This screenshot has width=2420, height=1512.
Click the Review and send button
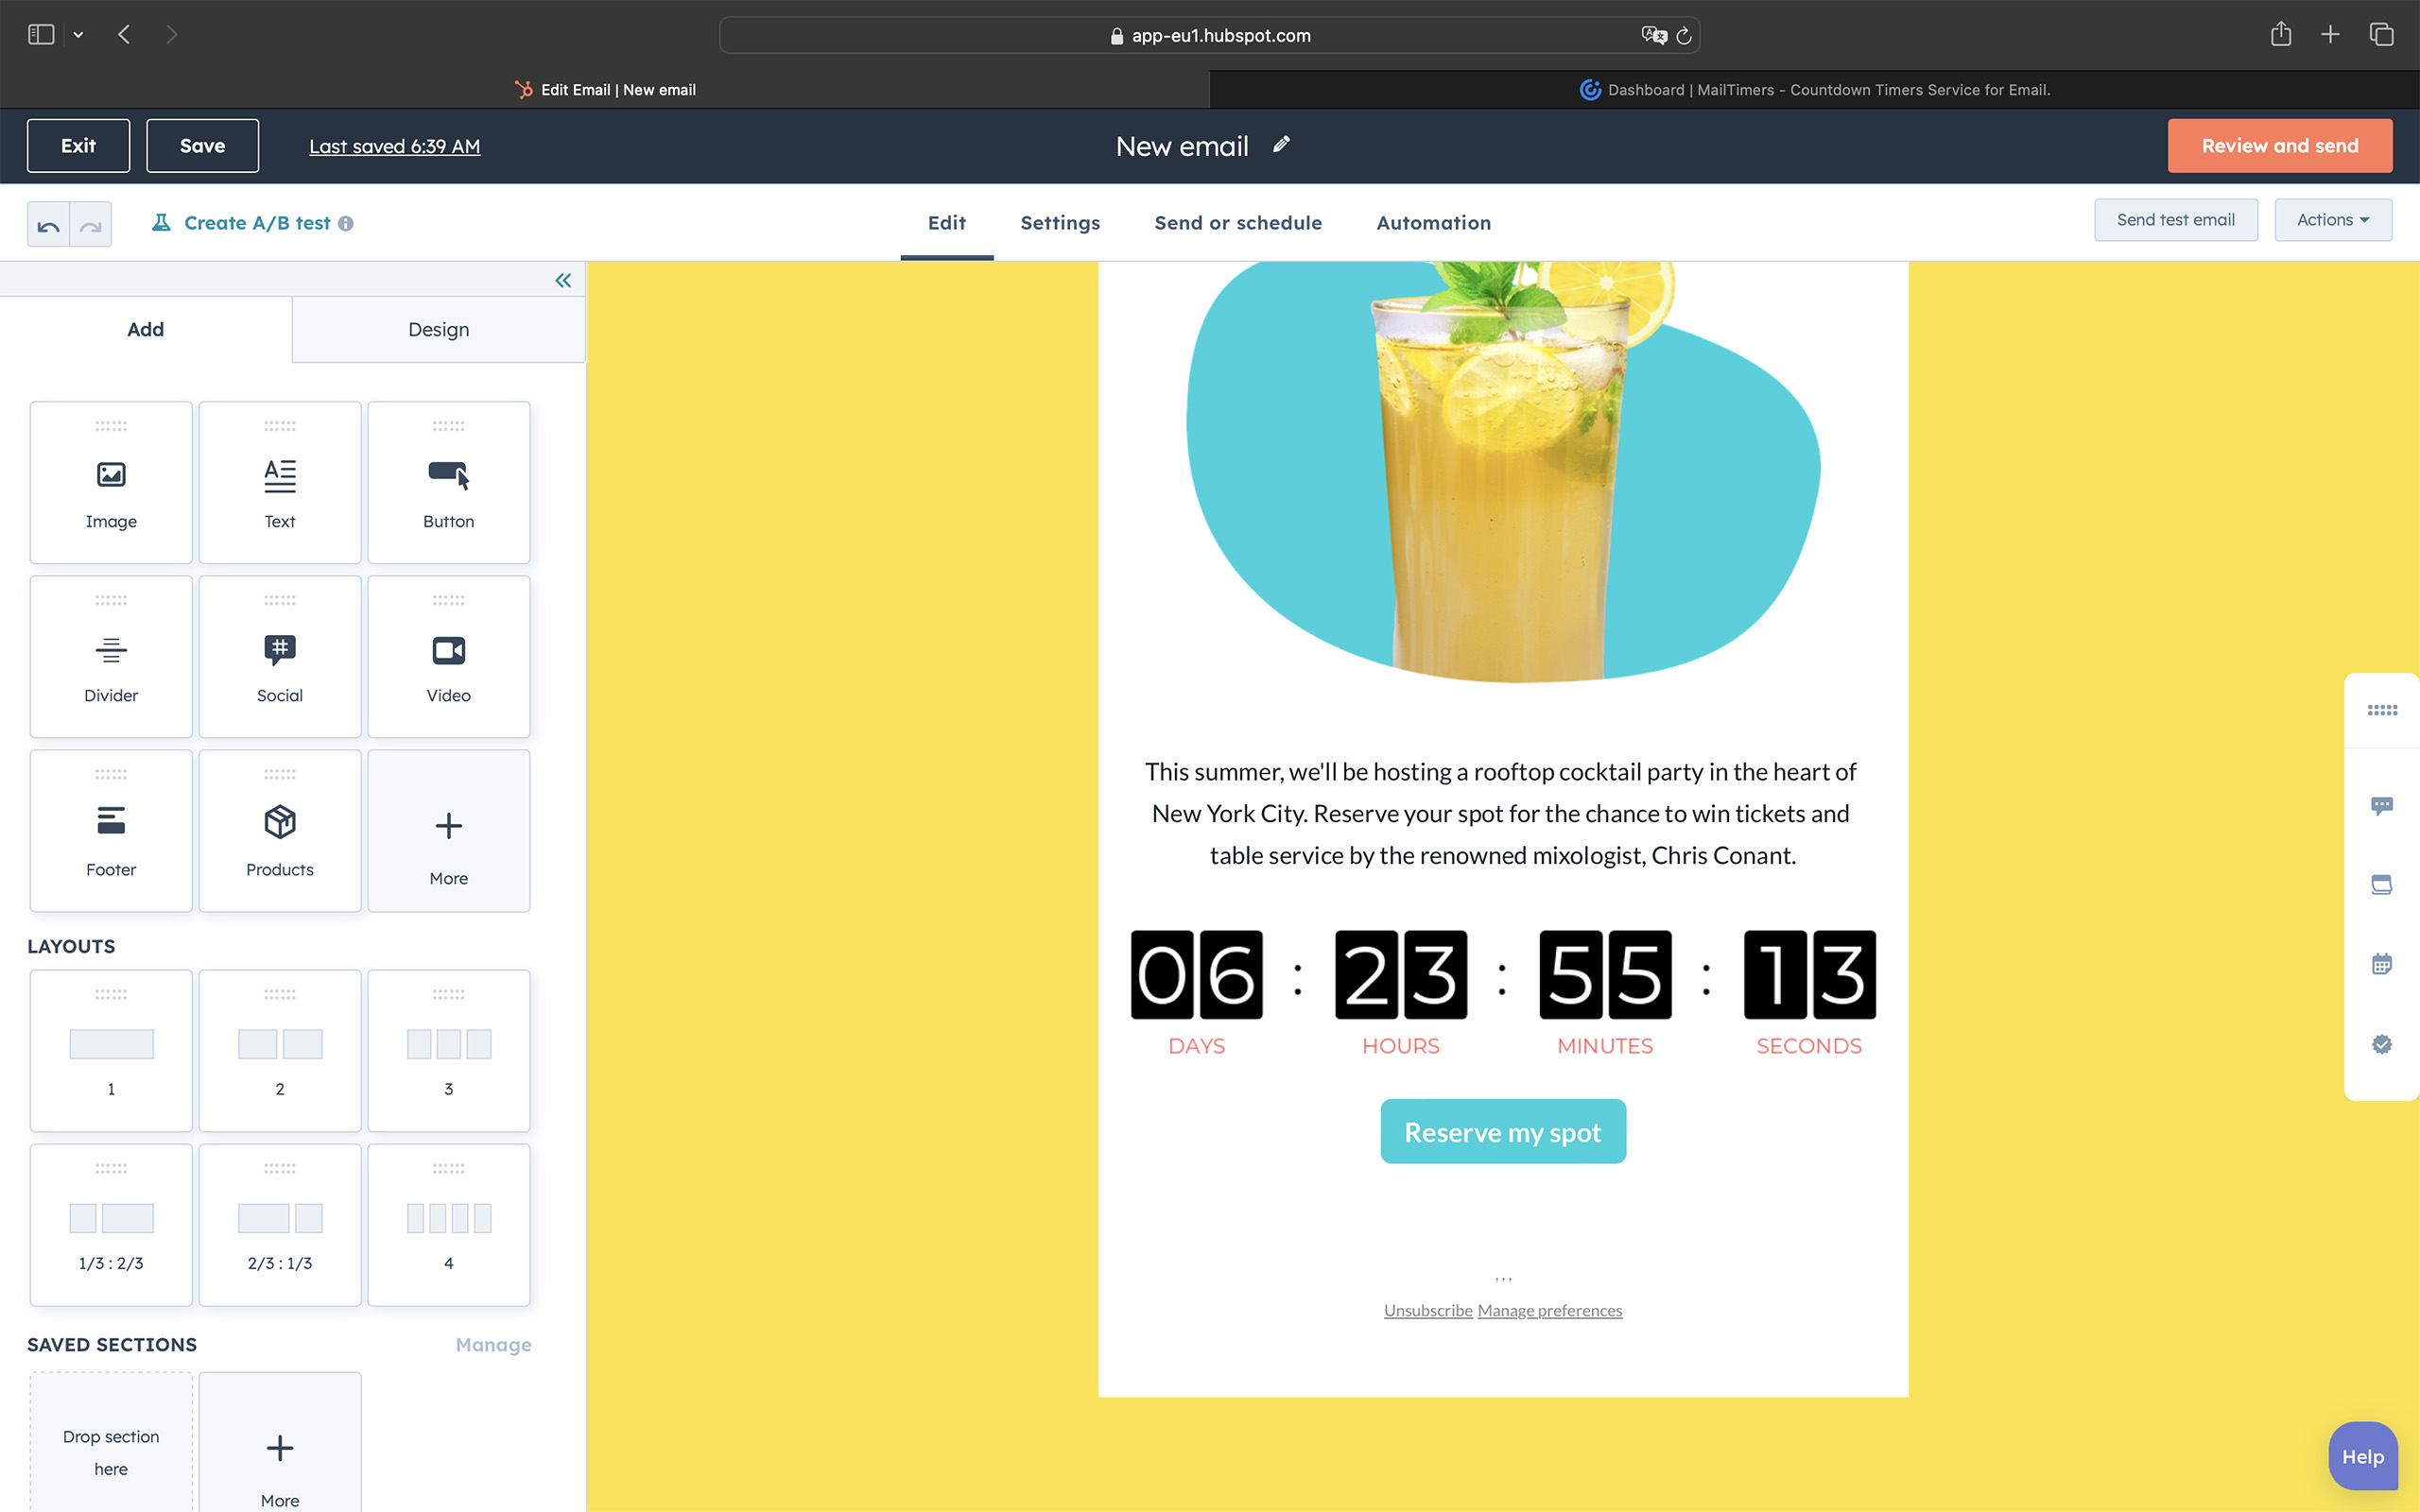click(x=2279, y=146)
